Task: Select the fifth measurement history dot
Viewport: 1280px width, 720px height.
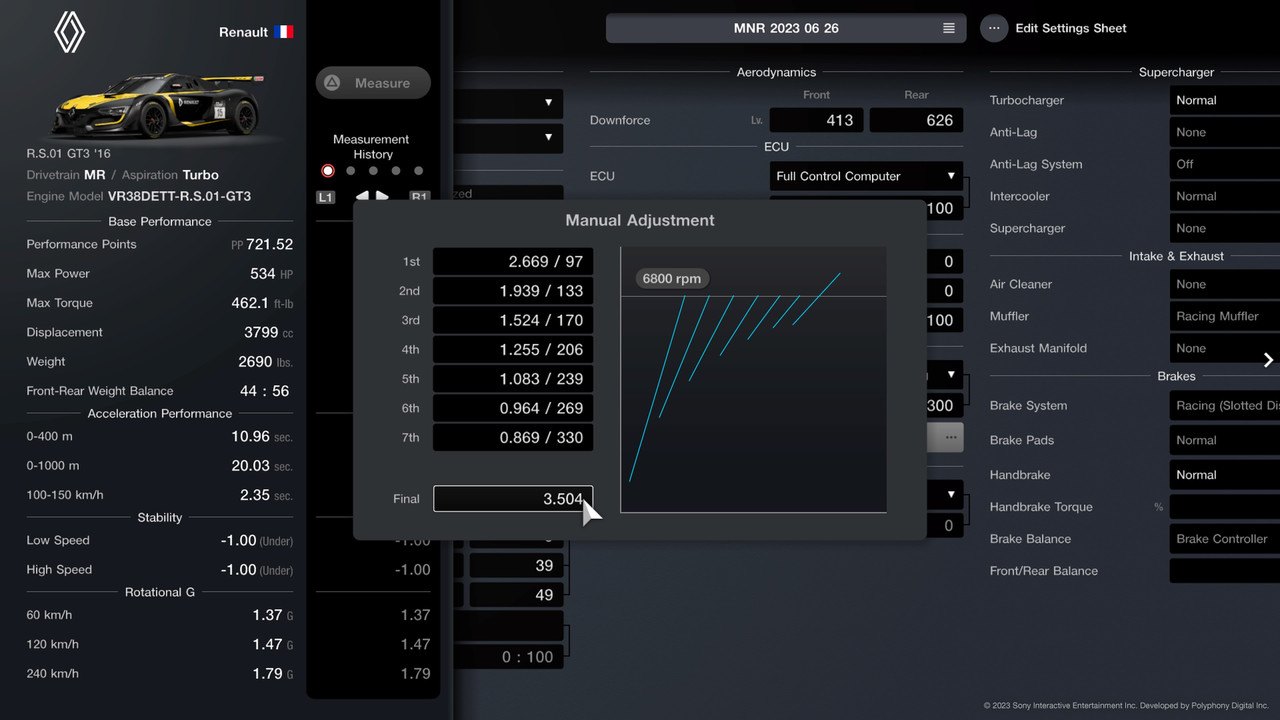Action: pos(419,171)
